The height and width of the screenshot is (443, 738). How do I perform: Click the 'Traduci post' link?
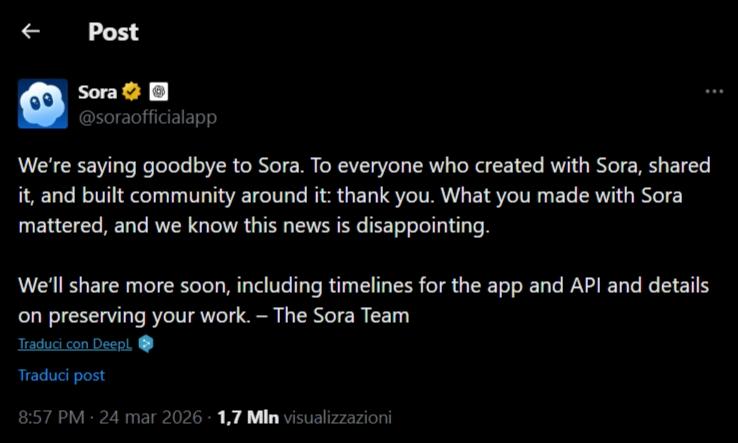62,375
